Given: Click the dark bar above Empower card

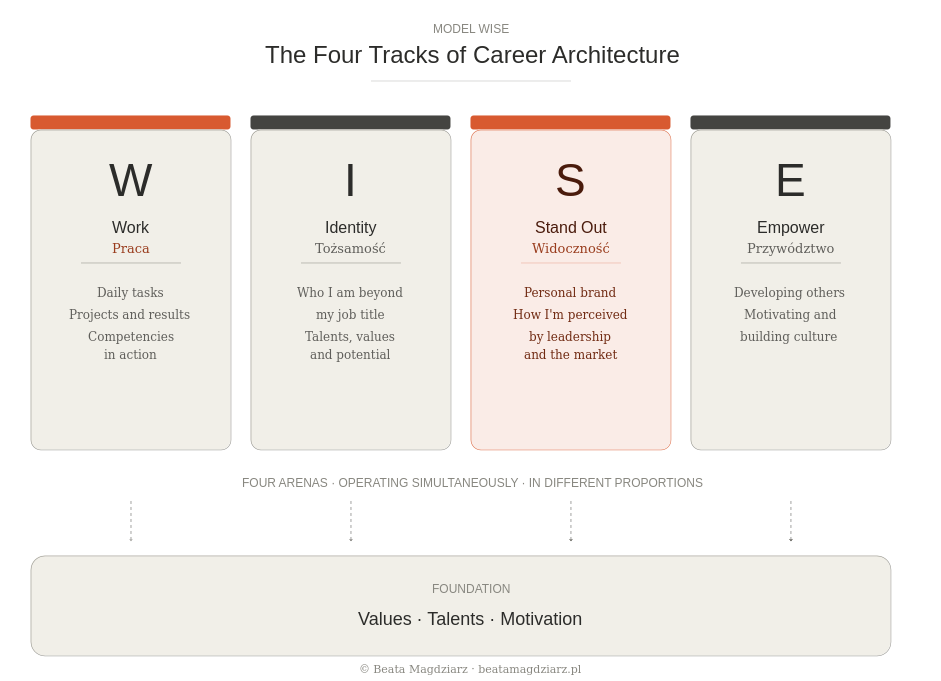Looking at the screenshot, I should (x=790, y=122).
